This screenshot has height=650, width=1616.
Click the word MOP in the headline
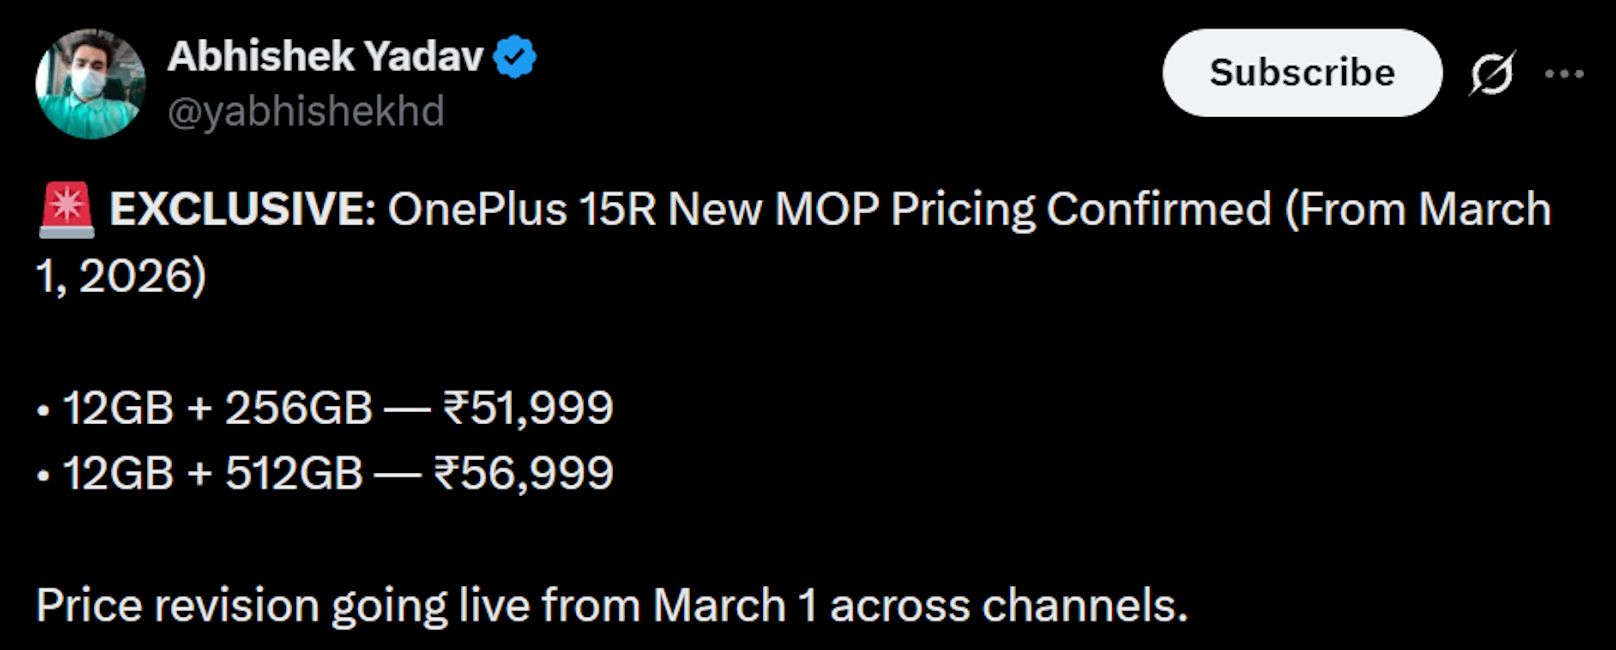827,210
